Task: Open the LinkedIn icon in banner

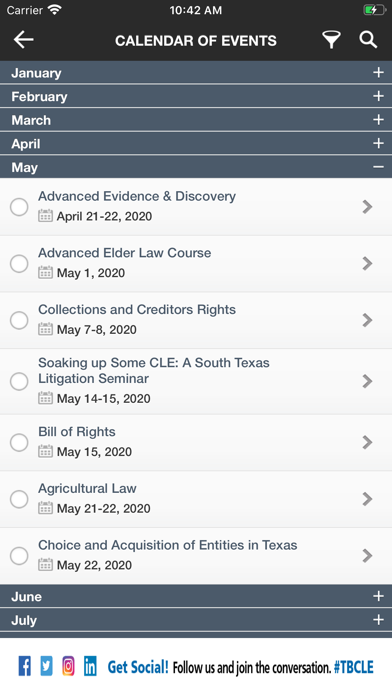Action: (x=90, y=666)
